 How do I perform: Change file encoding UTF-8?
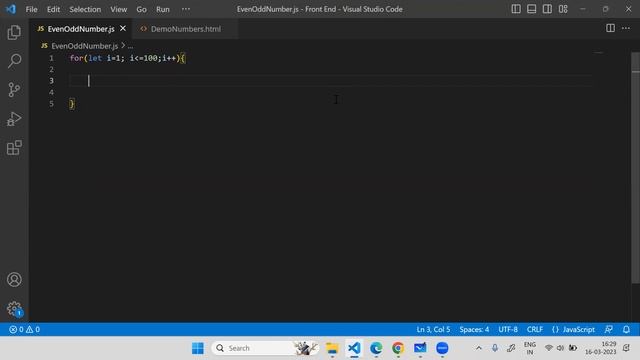[508, 329]
